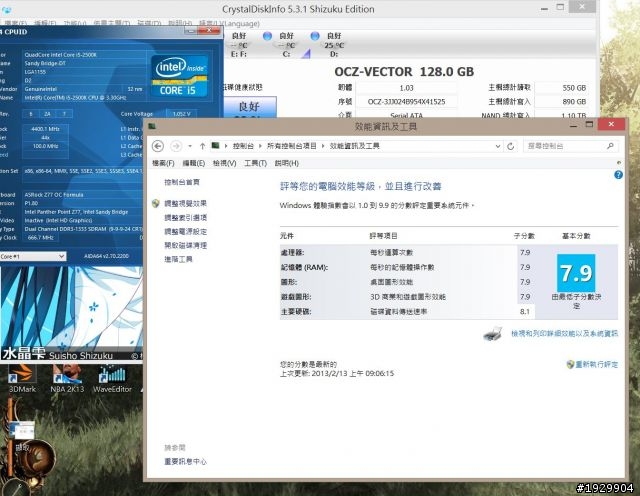
Task: Open the WaveEditor desktop shortcut
Action: coord(112,378)
